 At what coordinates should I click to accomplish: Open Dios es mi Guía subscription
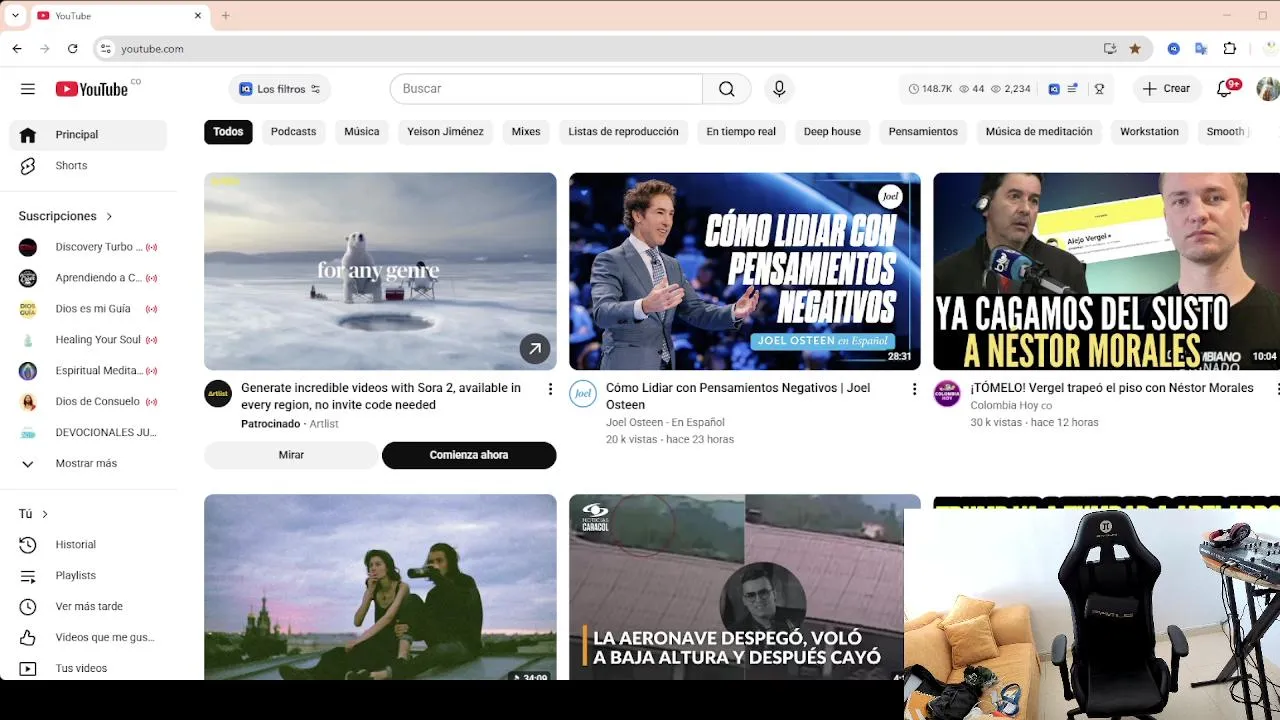[x=88, y=309]
